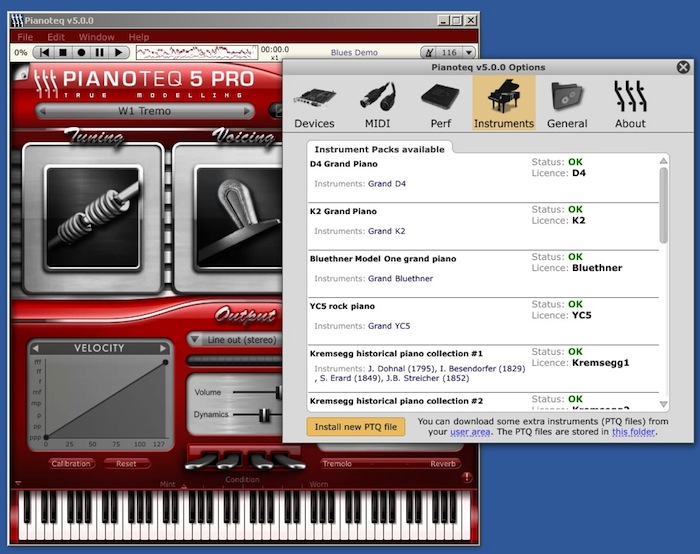Click the Blues Demo file name
Viewport: 700px width, 554px height.
pos(354,53)
